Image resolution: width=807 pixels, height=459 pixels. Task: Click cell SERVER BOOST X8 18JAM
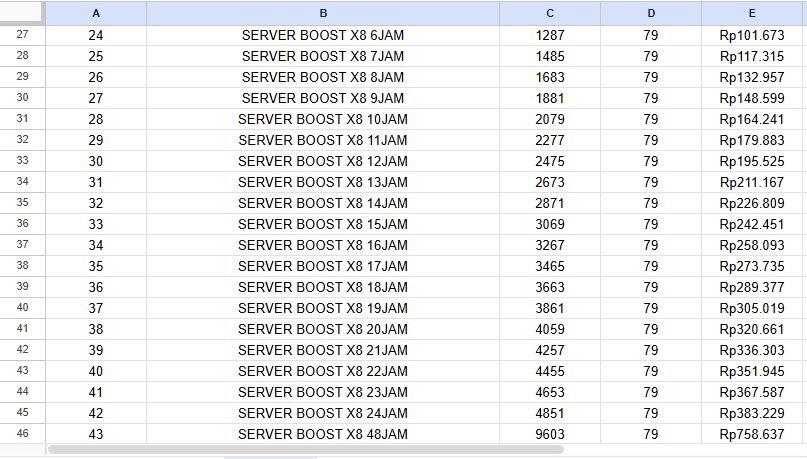323,287
